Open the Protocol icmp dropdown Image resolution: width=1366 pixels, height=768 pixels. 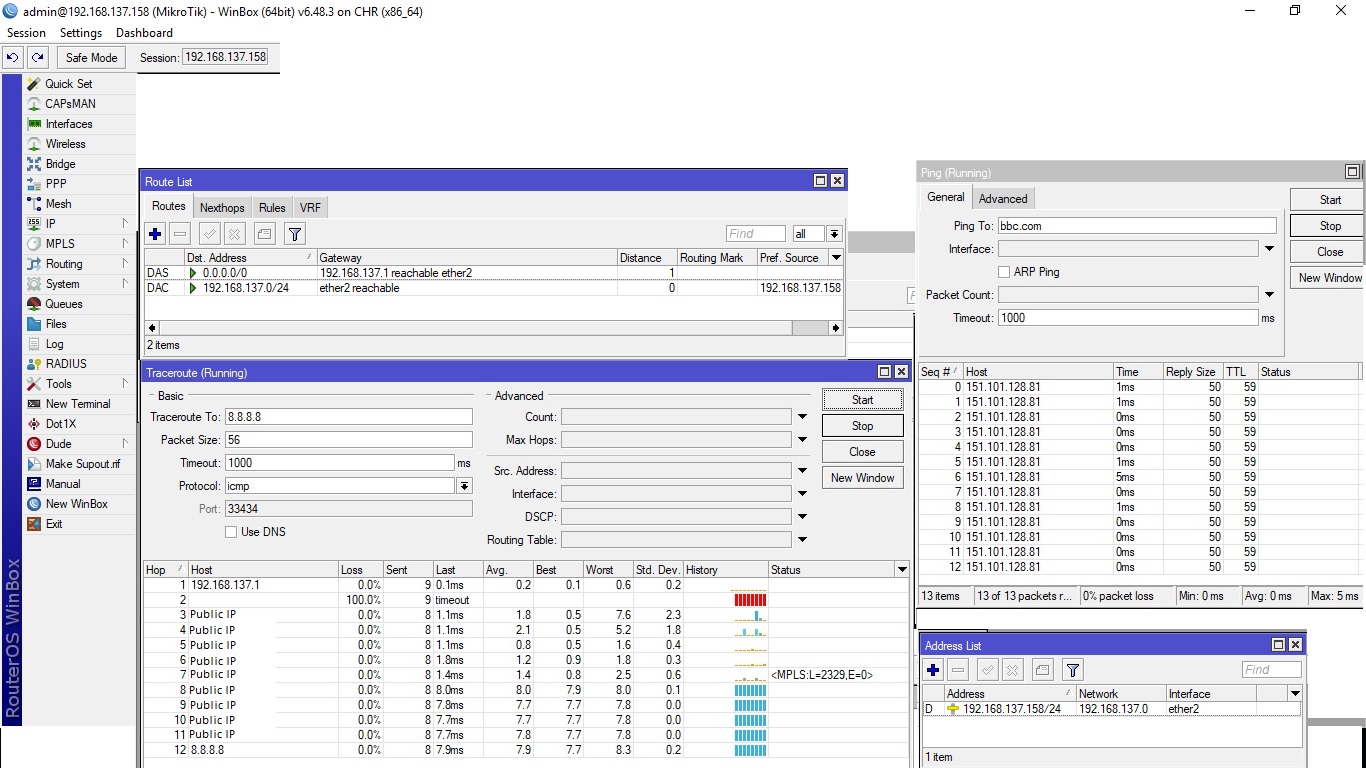pos(464,486)
